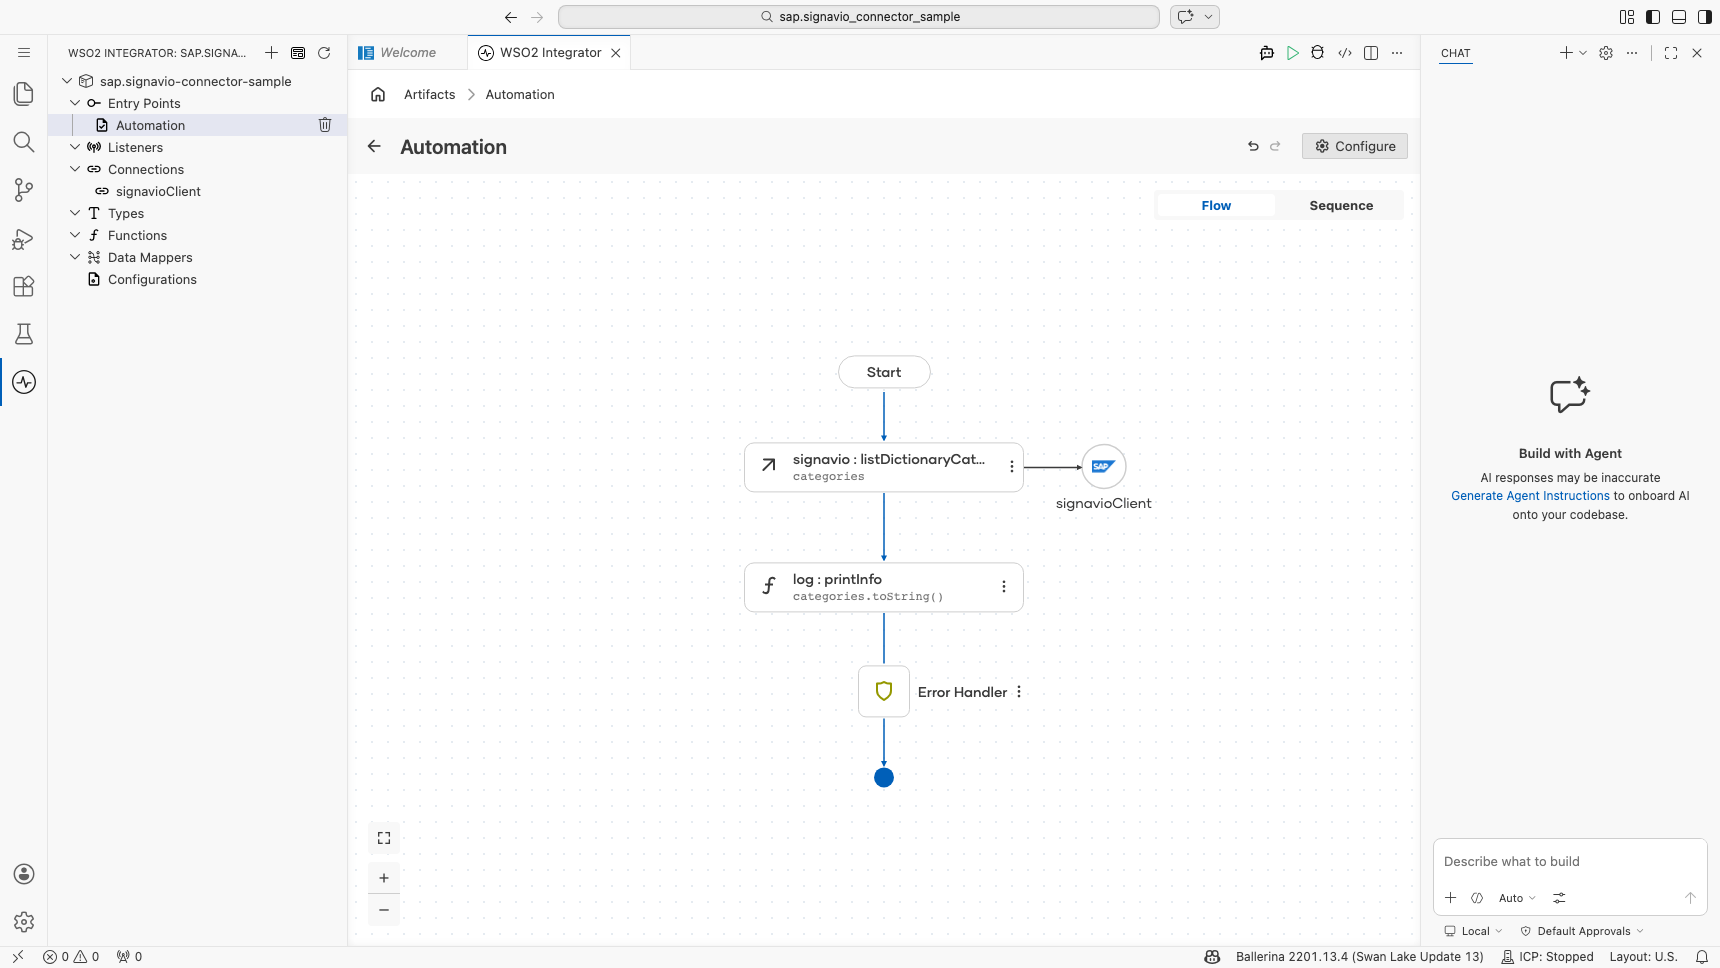This screenshot has height=968, width=1720.
Task: Add a new artifact with plus icon
Action: tap(271, 53)
